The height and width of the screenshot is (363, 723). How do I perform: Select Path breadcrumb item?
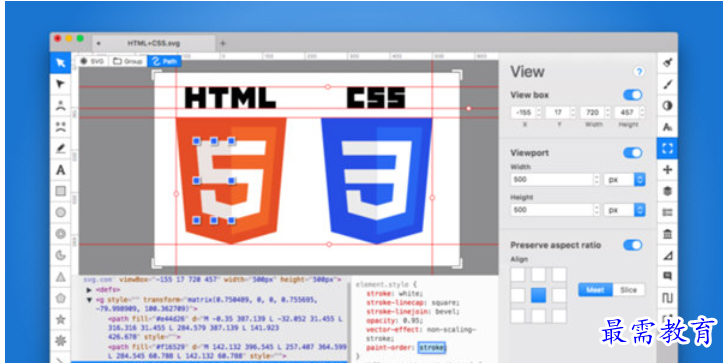tap(164, 61)
